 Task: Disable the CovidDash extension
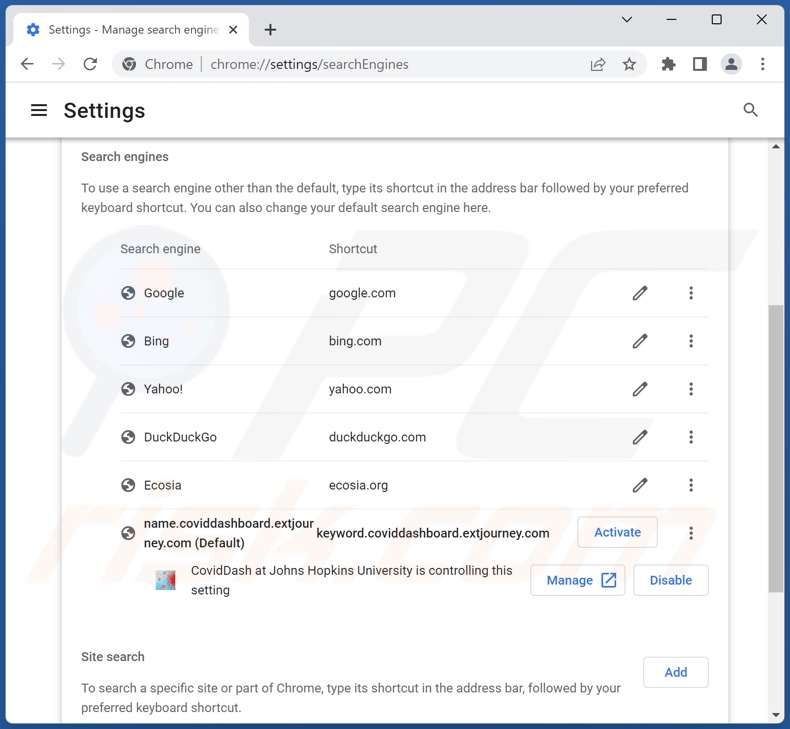coord(671,580)
